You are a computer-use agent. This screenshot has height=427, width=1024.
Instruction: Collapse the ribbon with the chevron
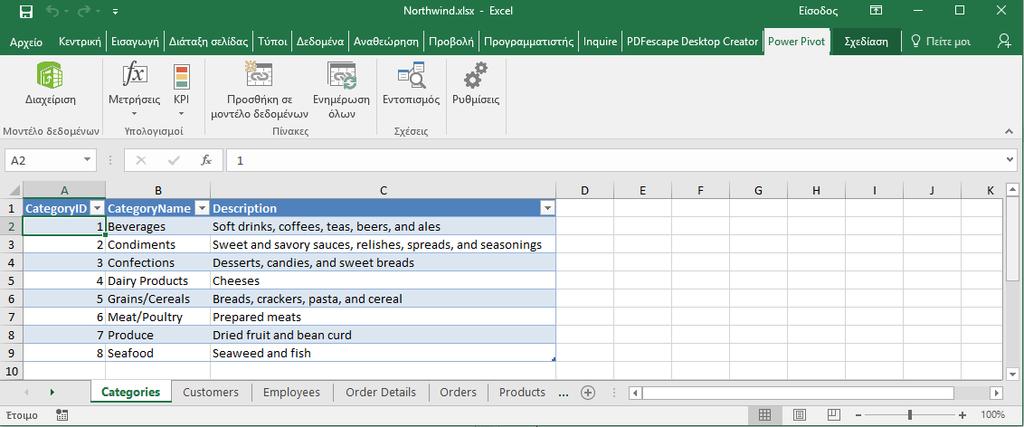click(1008, 132)
